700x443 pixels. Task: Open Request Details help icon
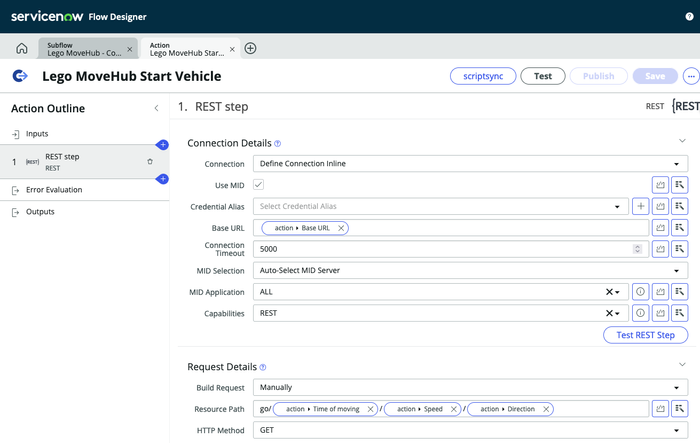tap(263, 367)
